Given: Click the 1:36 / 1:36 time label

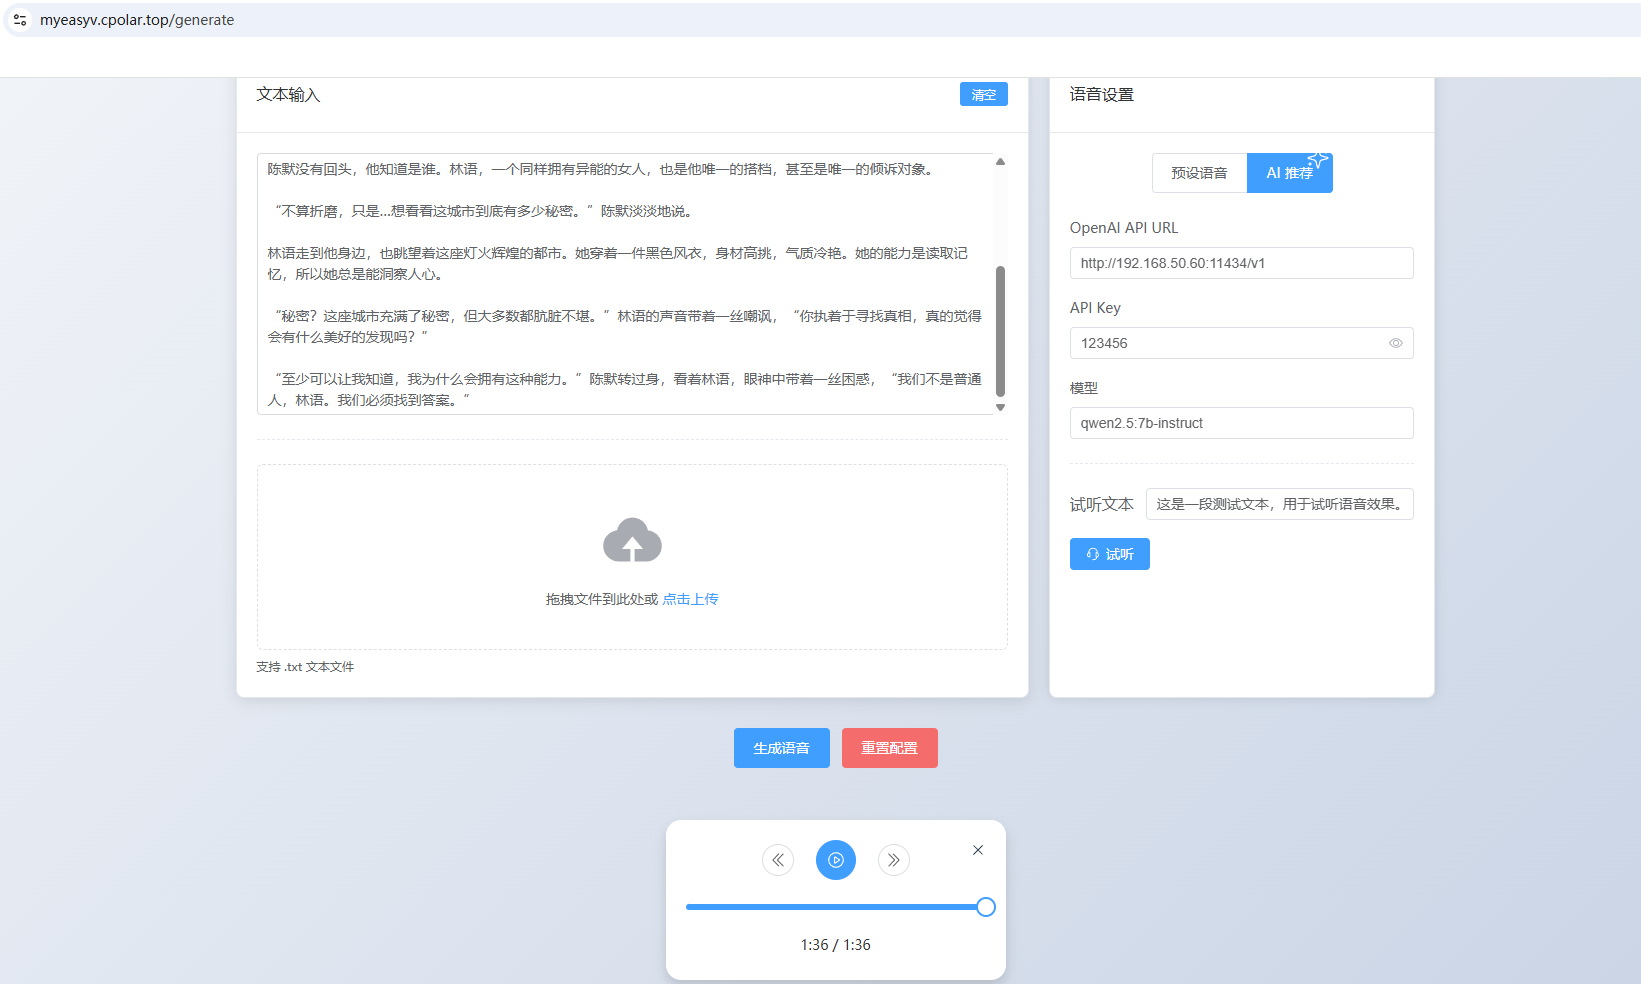Looking at the screenshot, I should click(836, 945).
